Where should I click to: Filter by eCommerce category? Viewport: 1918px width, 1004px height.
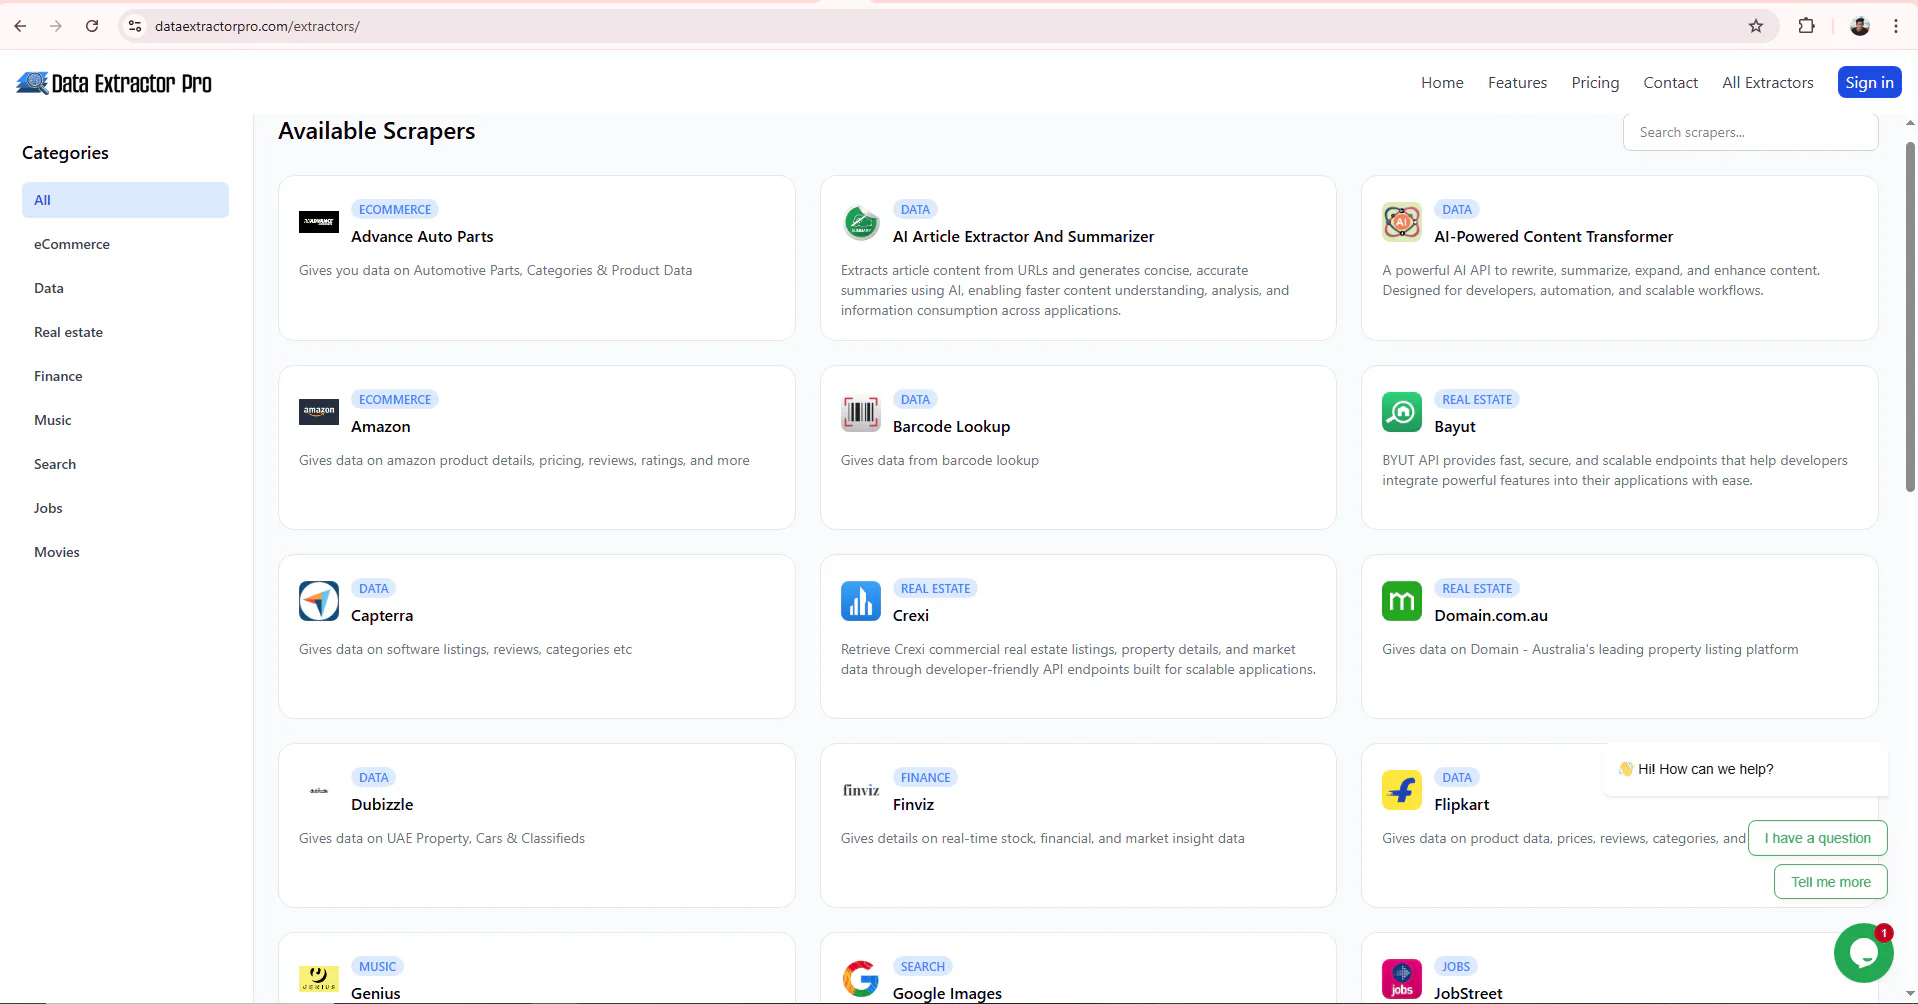click(125, 244)
